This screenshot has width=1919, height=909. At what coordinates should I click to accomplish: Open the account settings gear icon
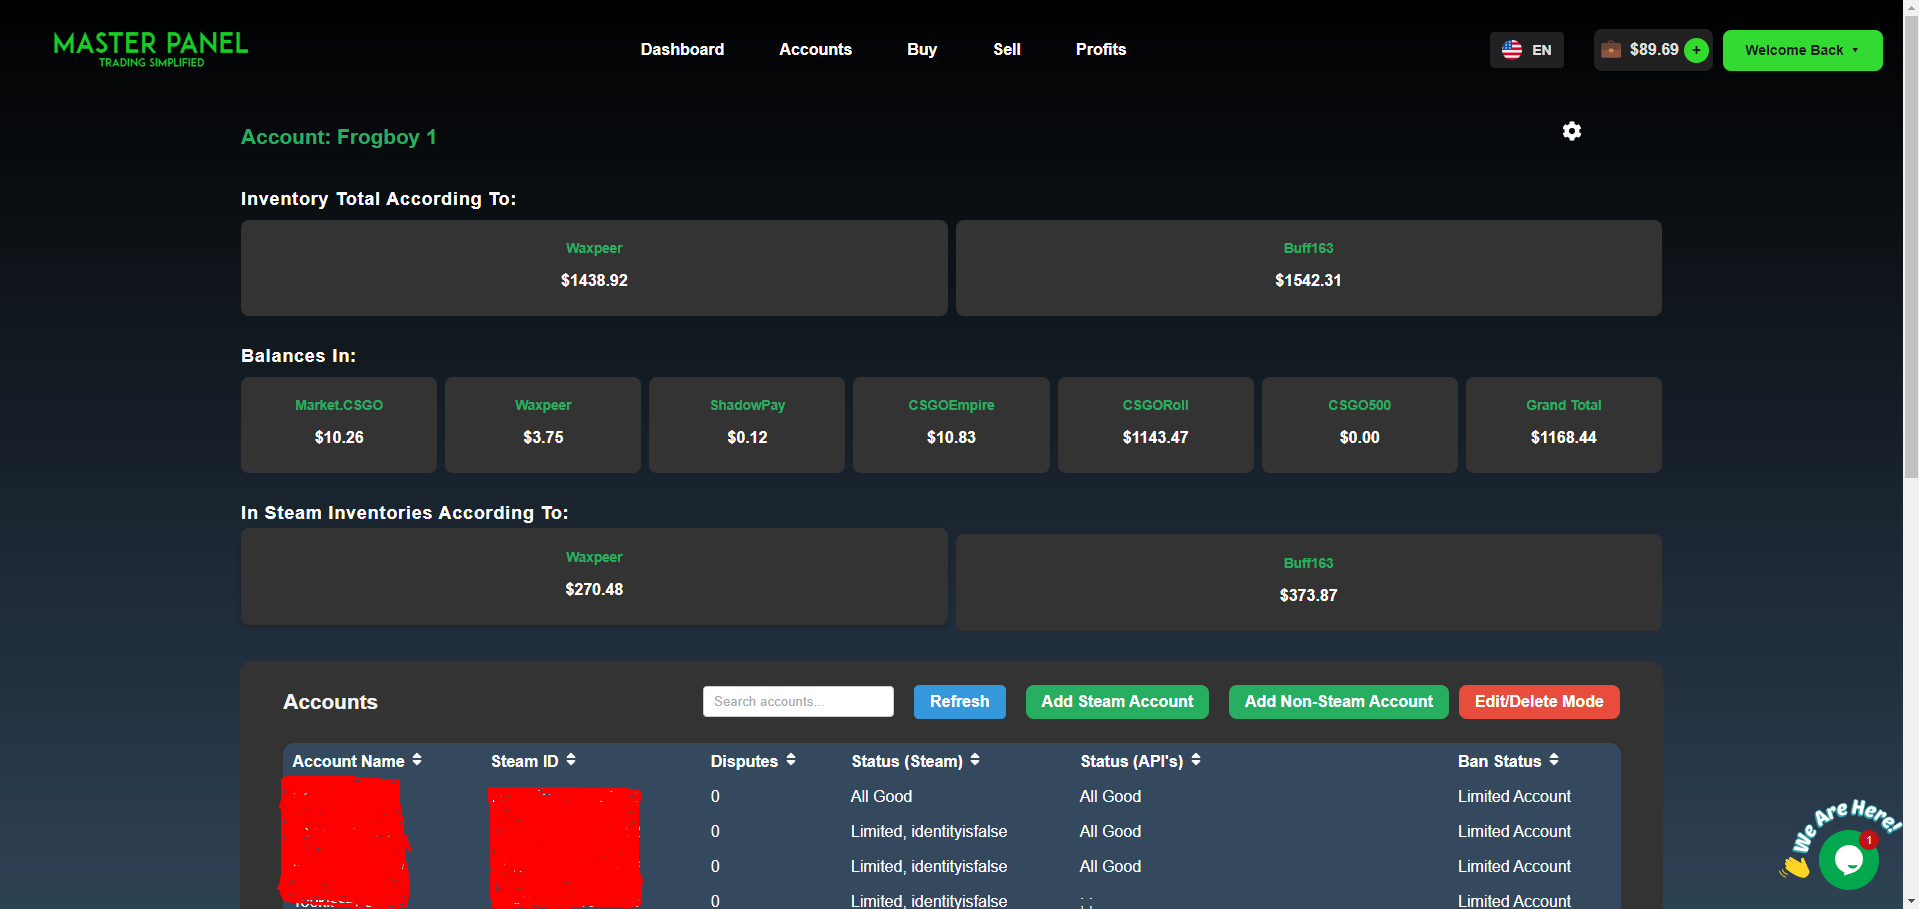pos(1572,131)
